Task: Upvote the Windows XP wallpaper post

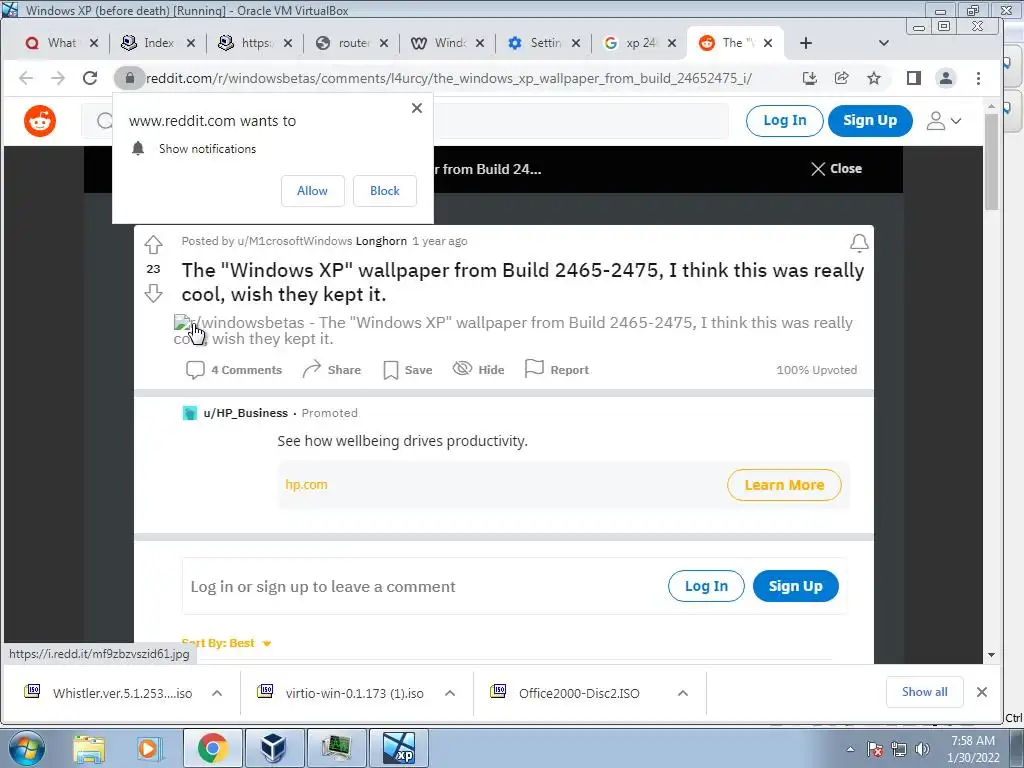Action: tap(153, 244)
